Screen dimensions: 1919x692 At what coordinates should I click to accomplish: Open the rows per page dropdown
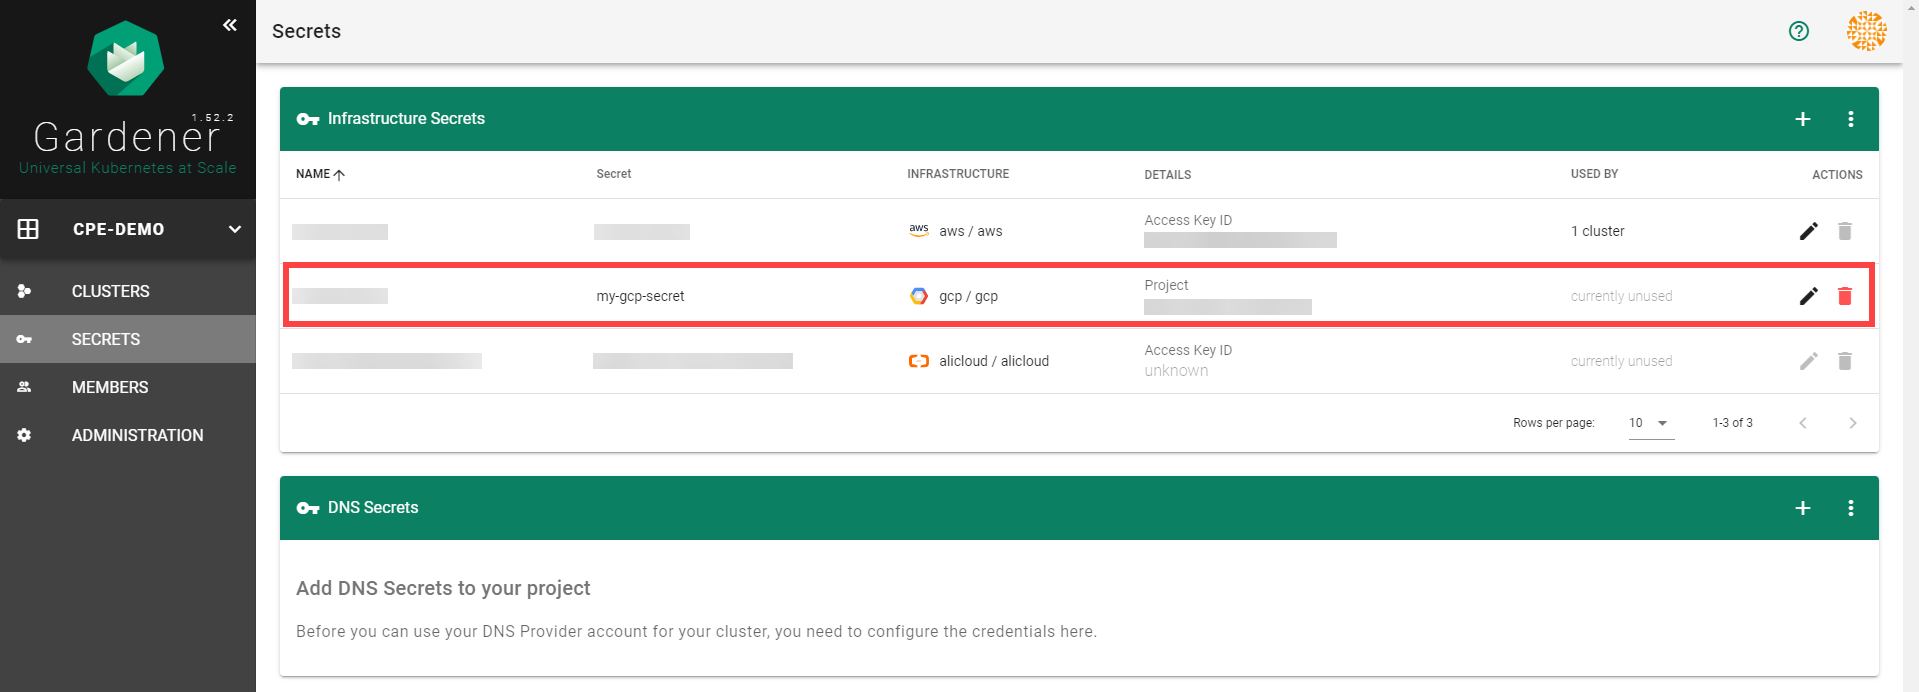click(1650, 423)
